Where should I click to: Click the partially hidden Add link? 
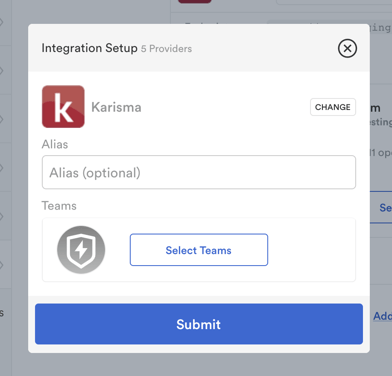pyautogui.click(x=382, y=316)
